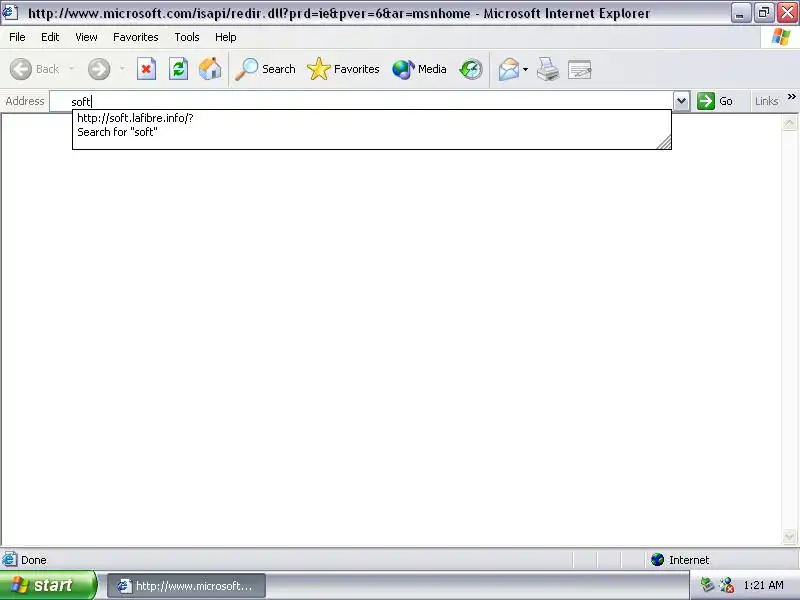800x600 pixels.
Task: Expand Back button history dropdown arrow
Action: pos(71,69)
